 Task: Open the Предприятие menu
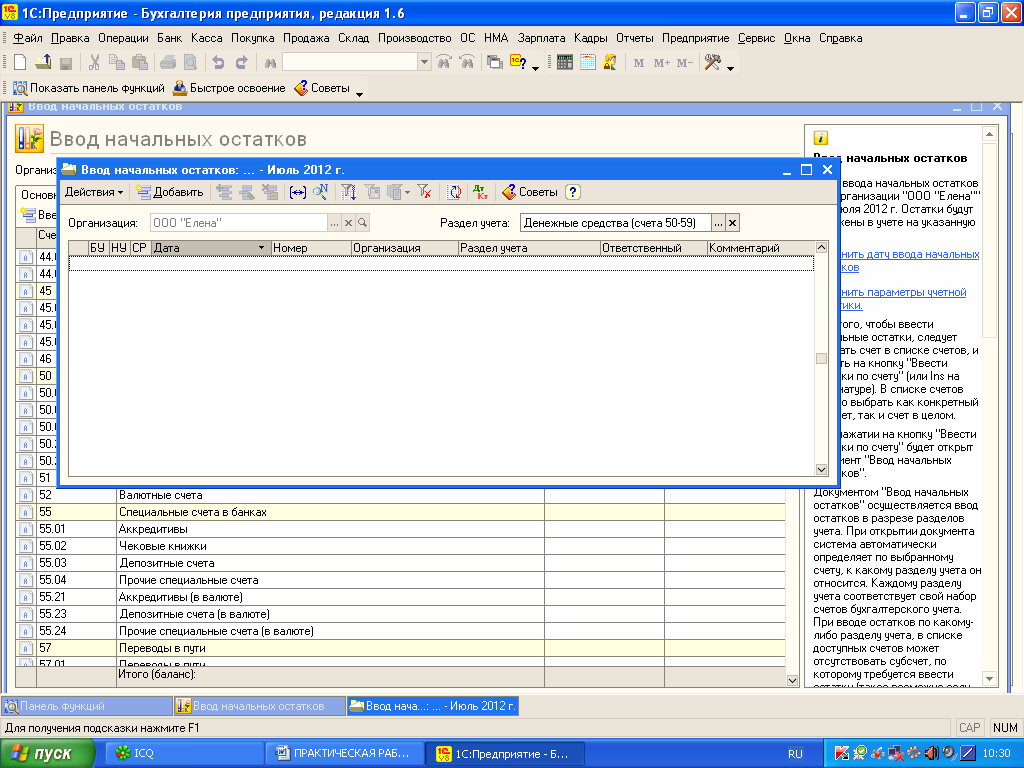(x=696, y=38)
